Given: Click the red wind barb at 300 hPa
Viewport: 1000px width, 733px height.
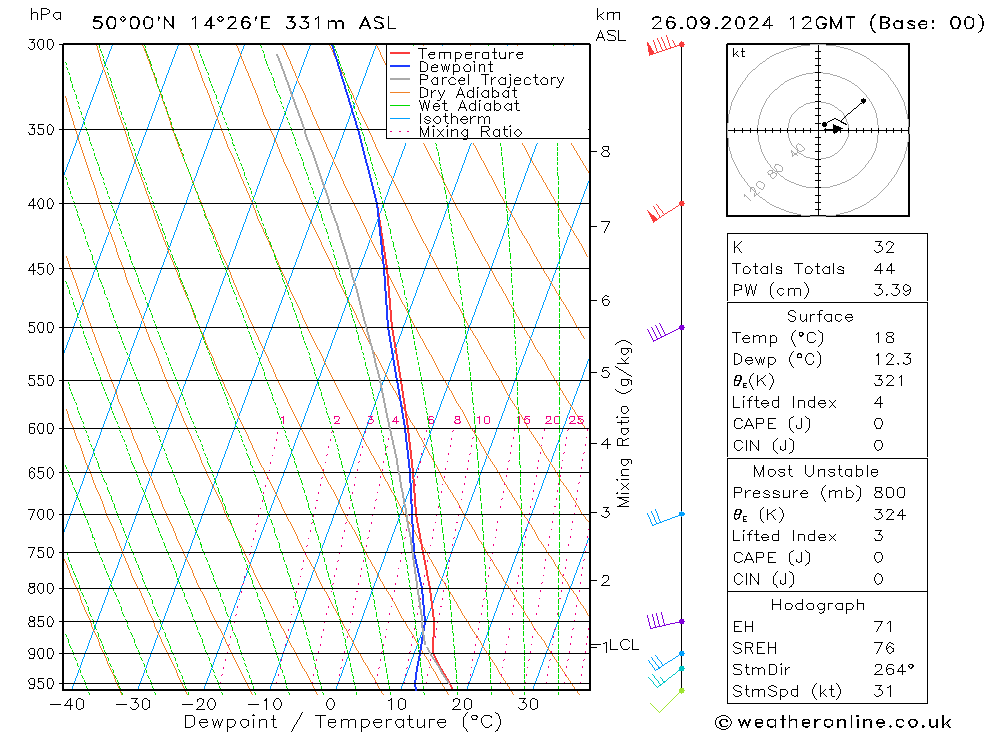Looking at the screenshot, I should 664,47.
